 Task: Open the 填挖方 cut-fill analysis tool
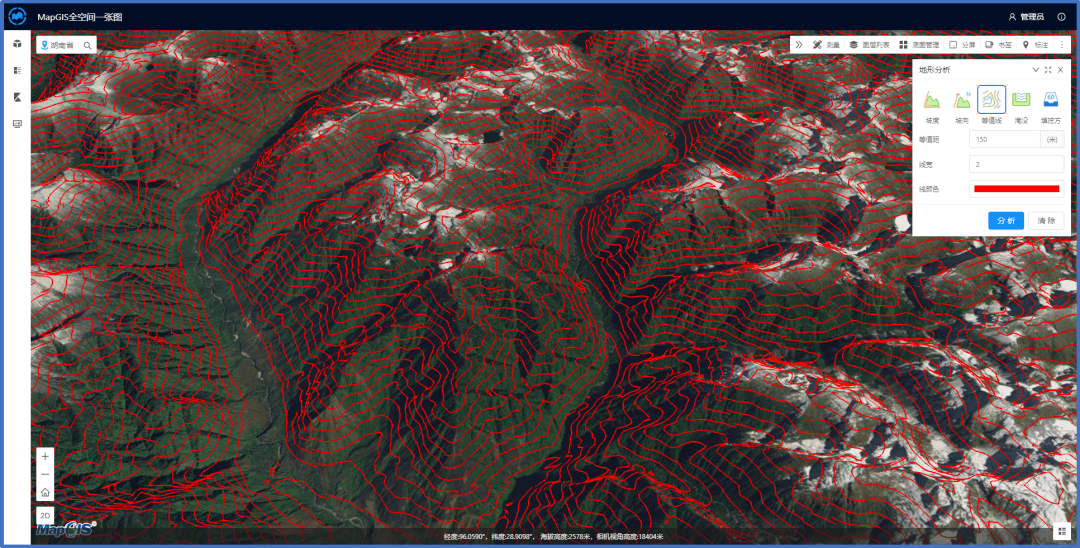(x=1051, y=99)
